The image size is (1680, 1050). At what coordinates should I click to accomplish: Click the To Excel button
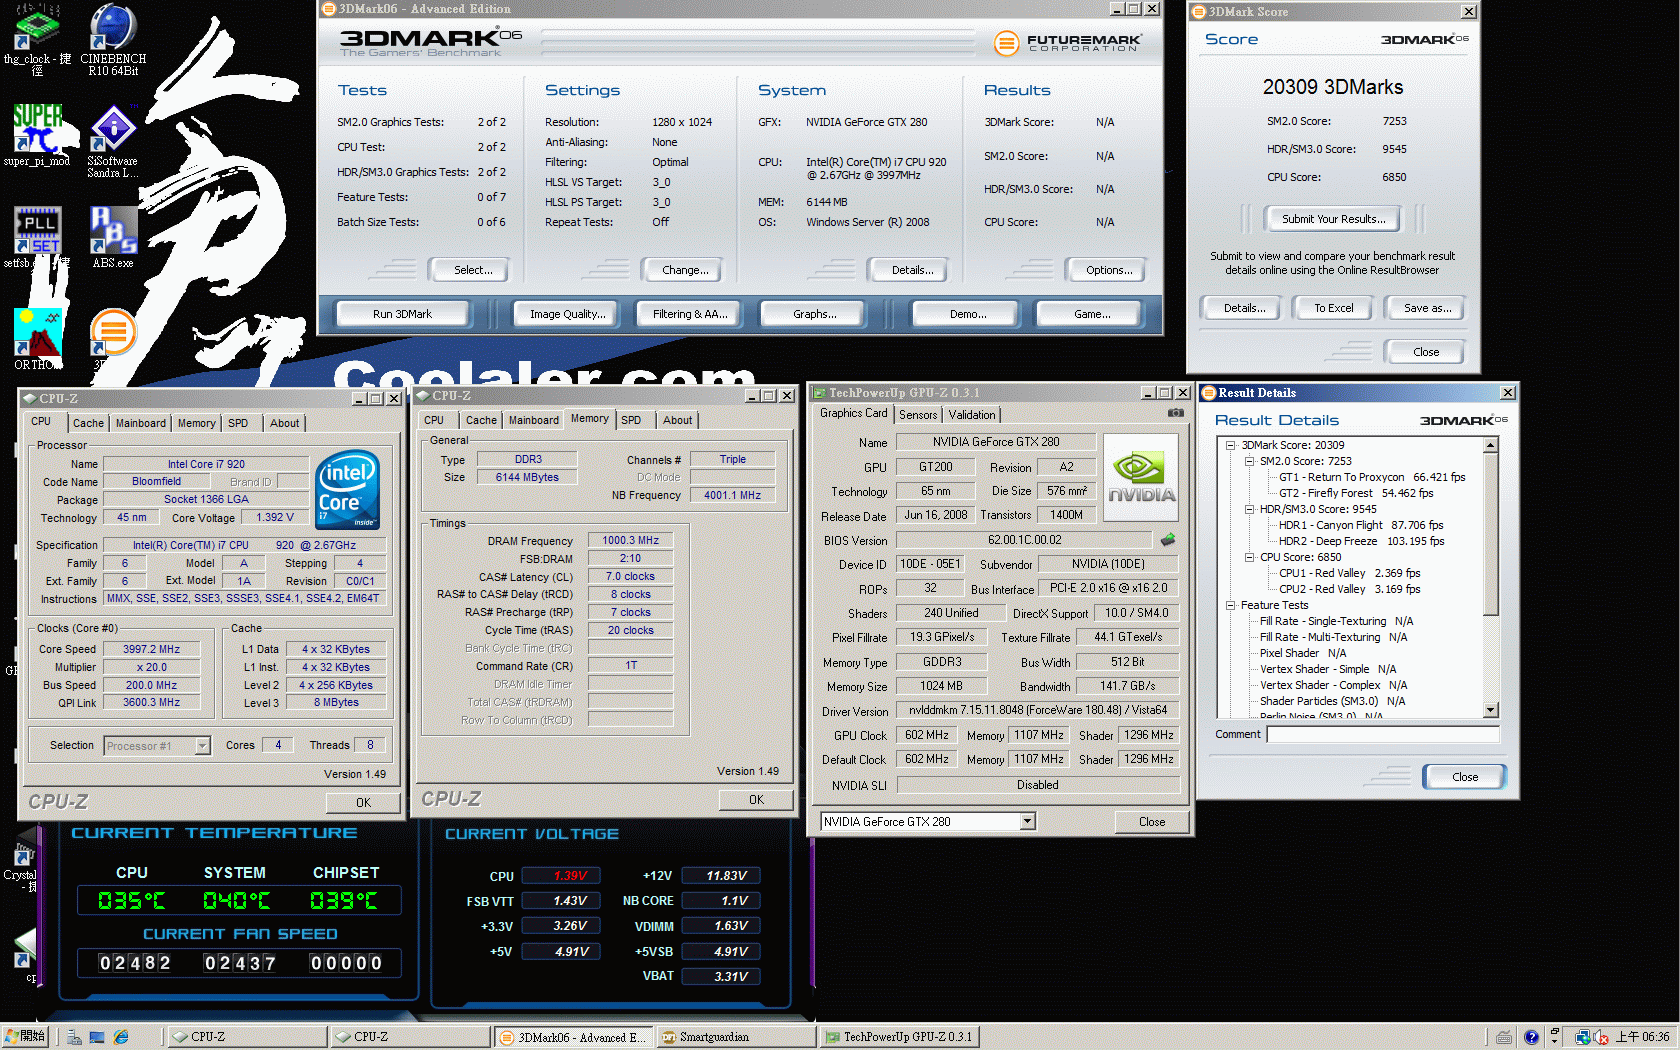click(1333, 308)
